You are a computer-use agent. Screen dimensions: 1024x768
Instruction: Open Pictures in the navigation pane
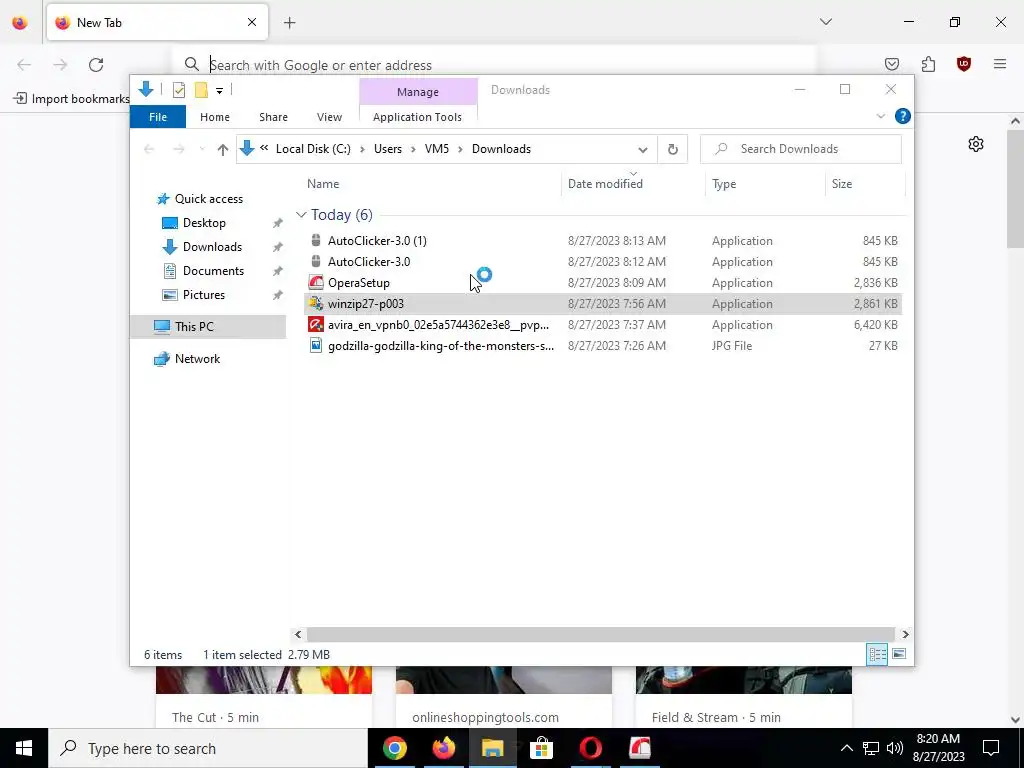[204, 295]
